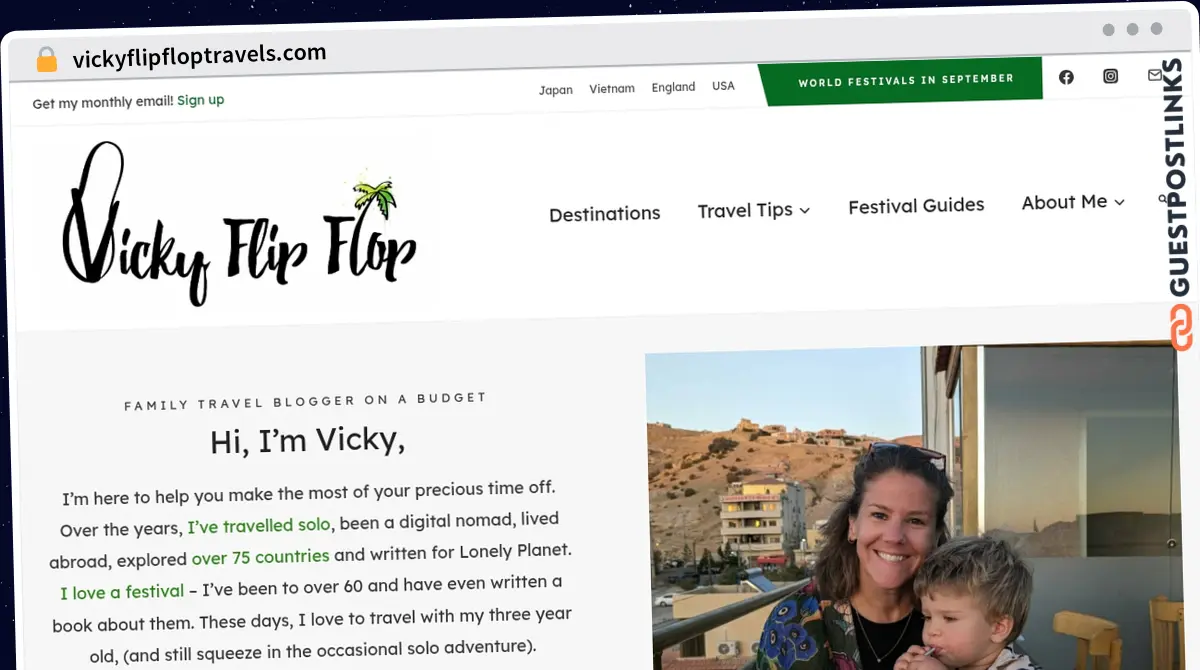Open the "over 75 countries" link
The image size is (1200, 670).
(x=260, y=557)
